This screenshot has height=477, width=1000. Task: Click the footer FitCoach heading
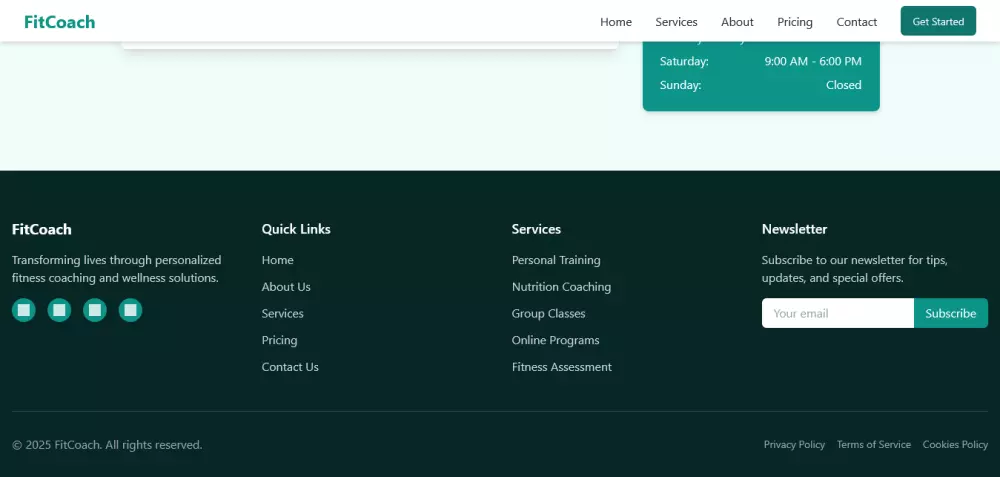coord(41,229)
